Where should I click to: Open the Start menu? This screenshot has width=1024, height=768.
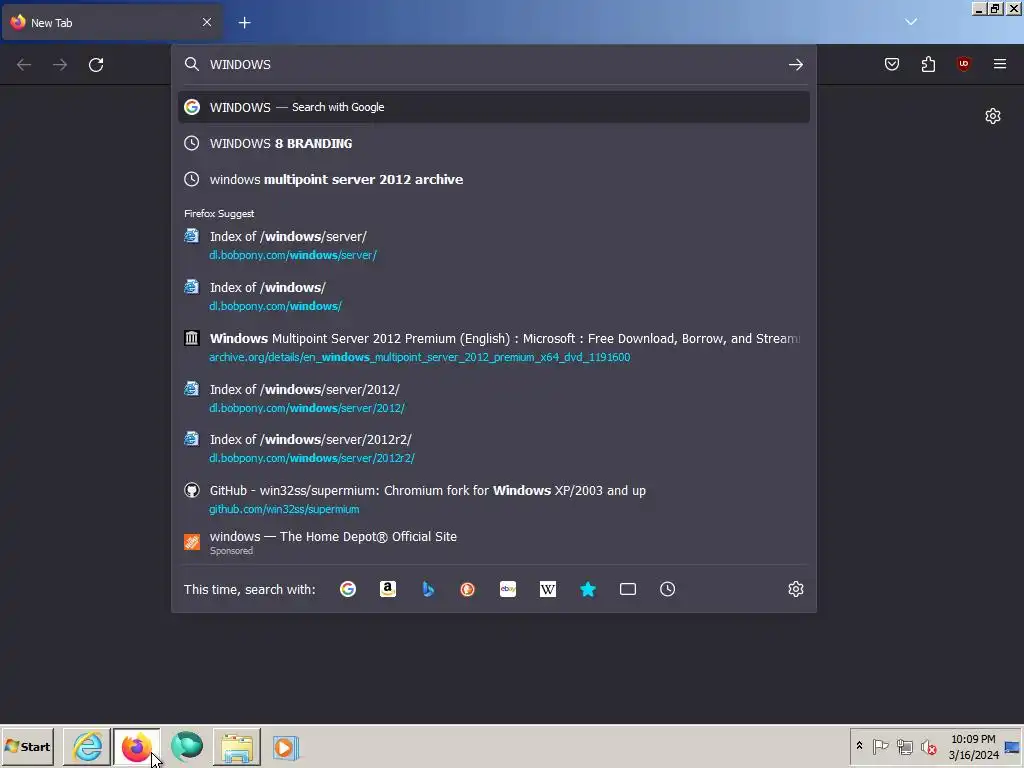click(27, 746)
